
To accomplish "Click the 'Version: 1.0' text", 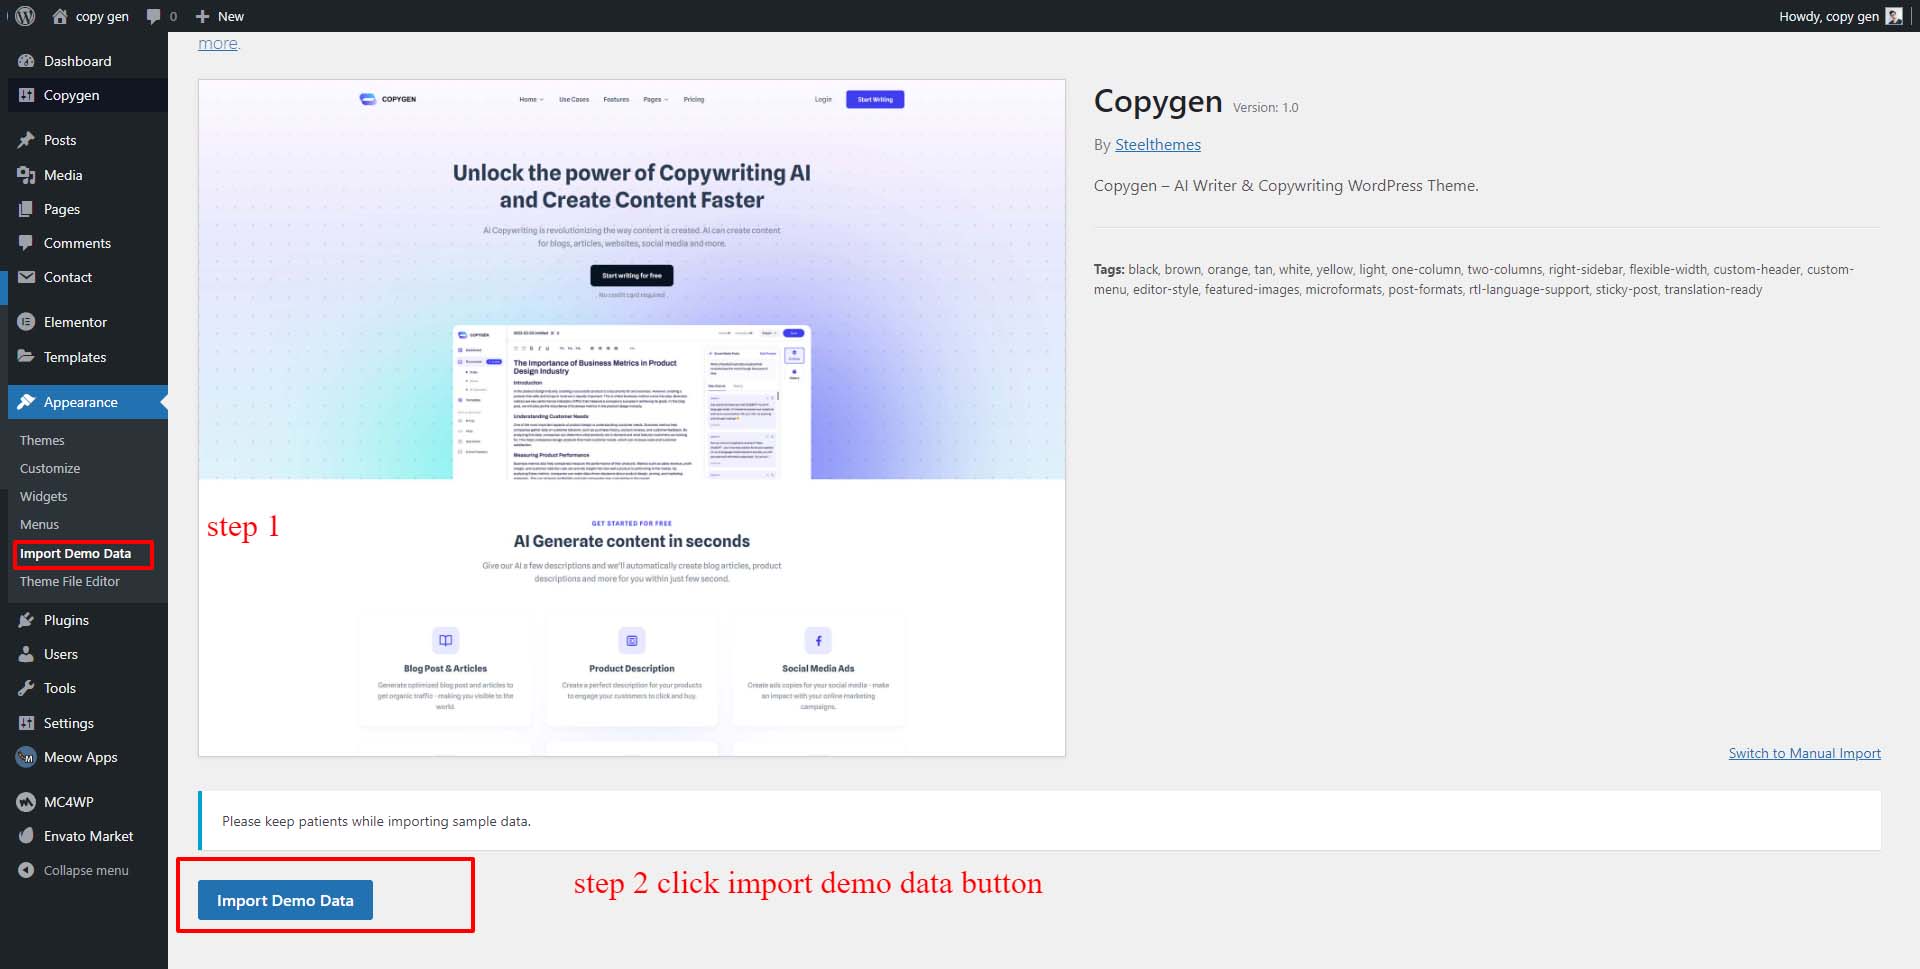I will click(x=1266, y=107).
